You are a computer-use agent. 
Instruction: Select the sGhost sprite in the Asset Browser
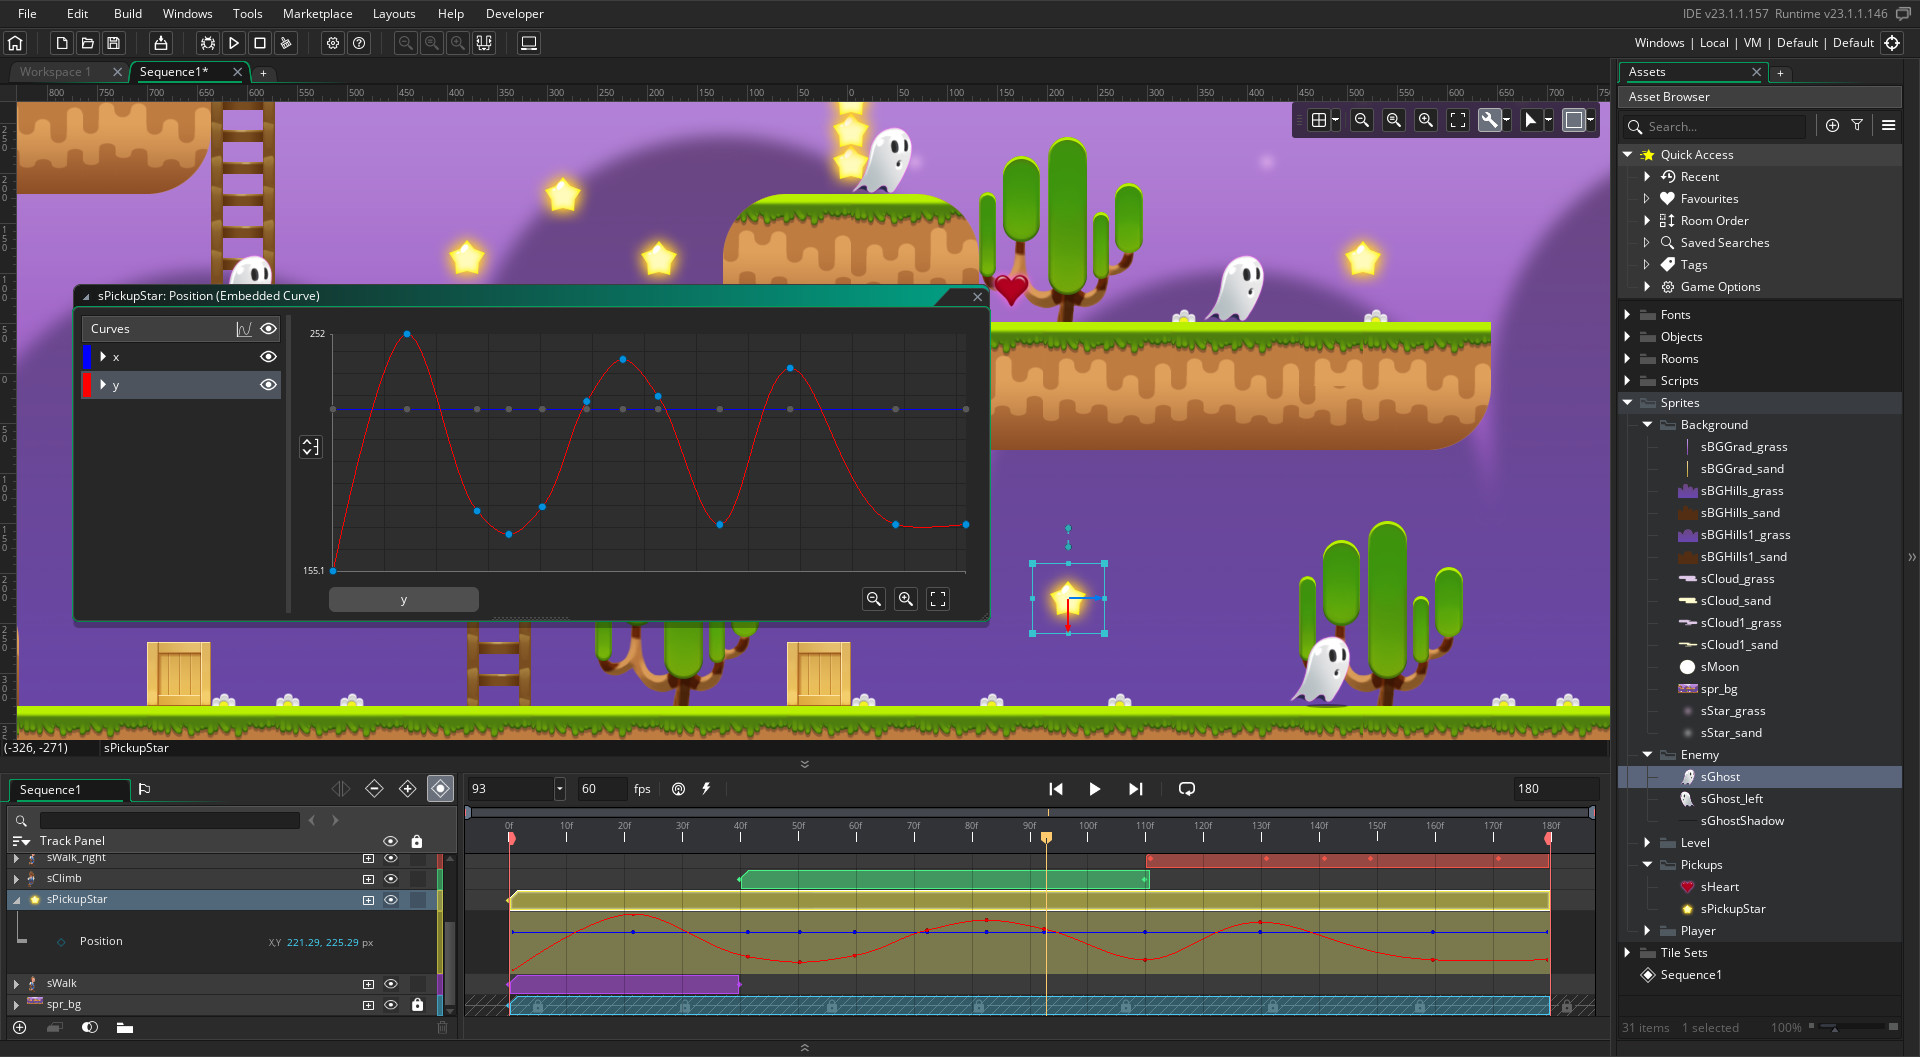(x=1720, y=776)
